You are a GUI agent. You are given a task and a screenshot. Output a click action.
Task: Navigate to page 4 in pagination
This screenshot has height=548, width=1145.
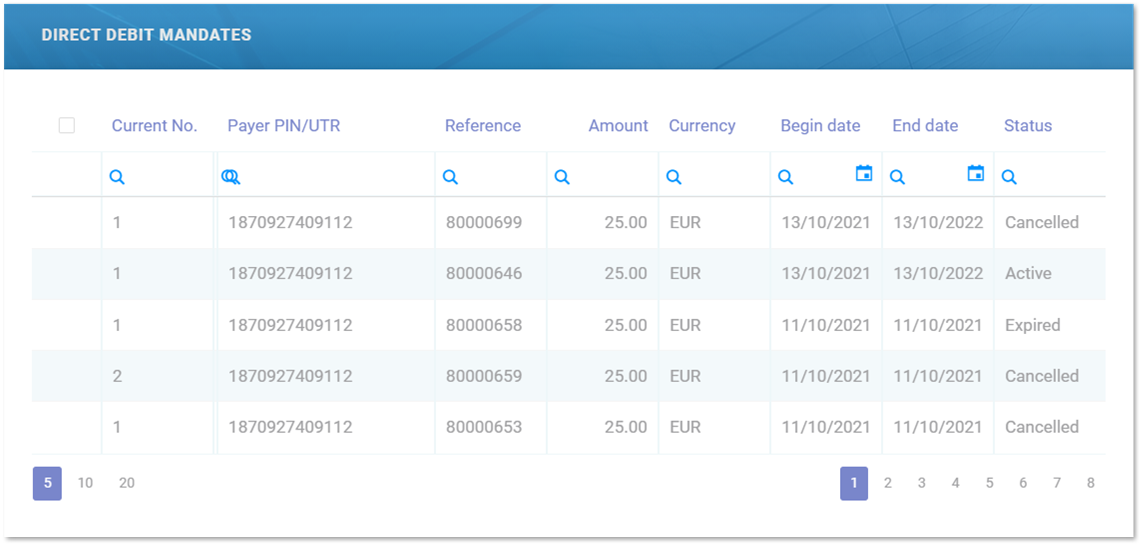[956, 483]
